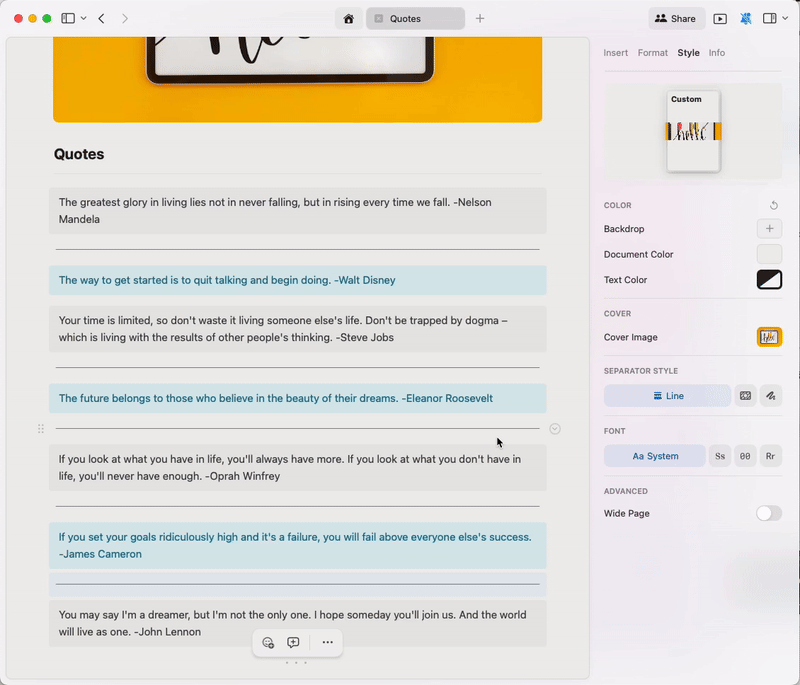Screen dimensions: 800x685
Task: Close the Quotes tab with its x icon
Action: pyautogui.click(x=379, y=19)
